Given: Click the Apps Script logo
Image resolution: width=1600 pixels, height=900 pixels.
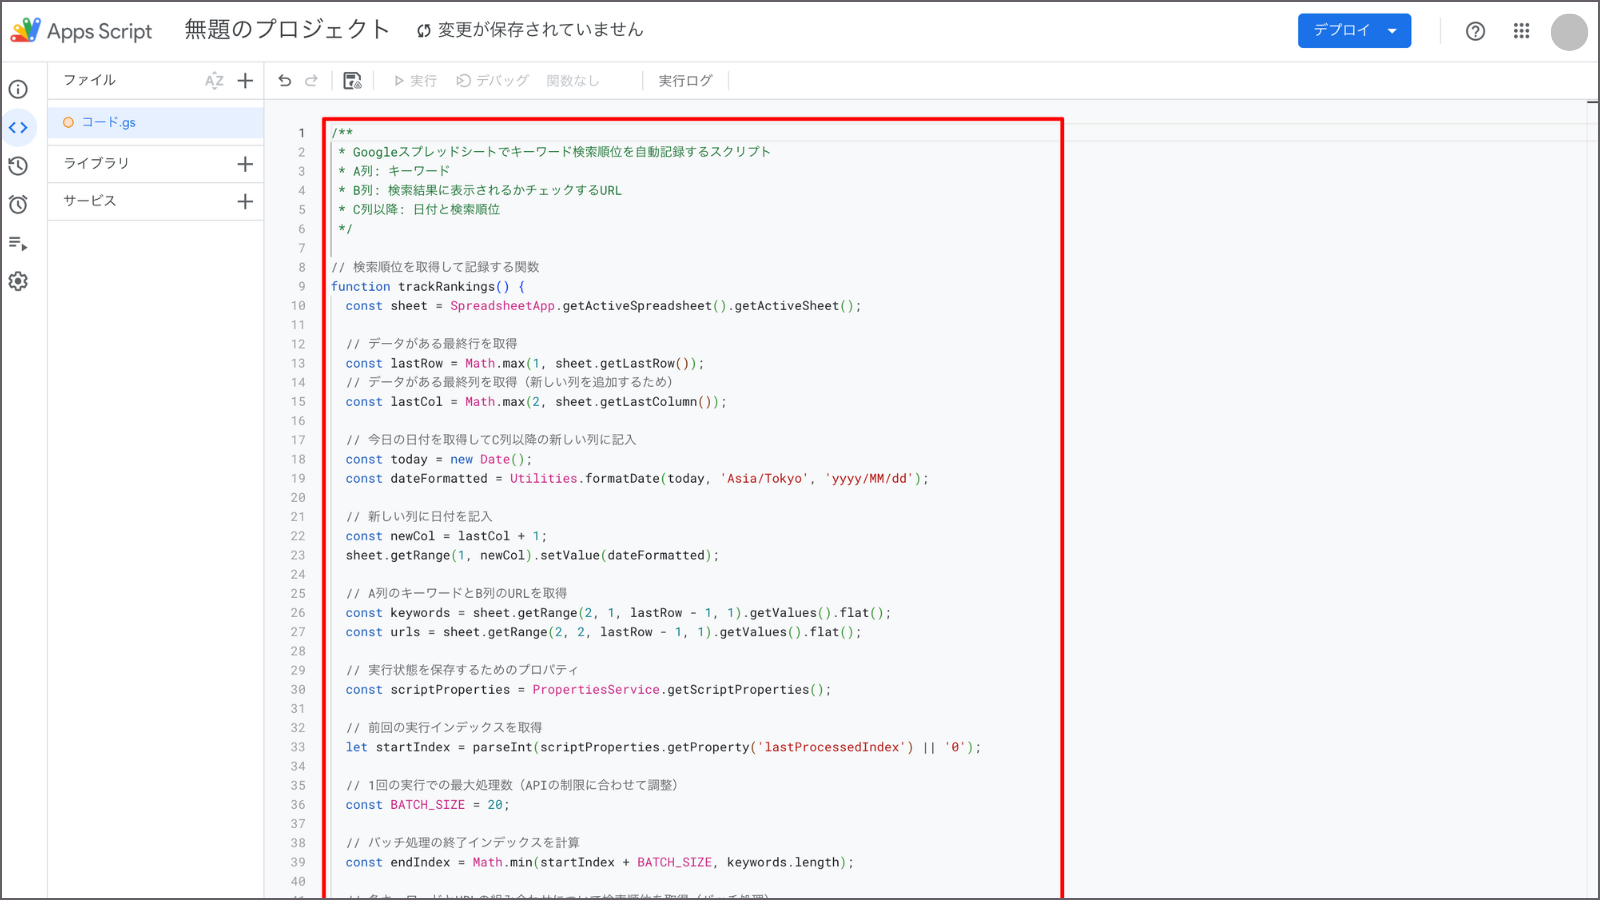Looking at the screenshot, I should point(81,30).
